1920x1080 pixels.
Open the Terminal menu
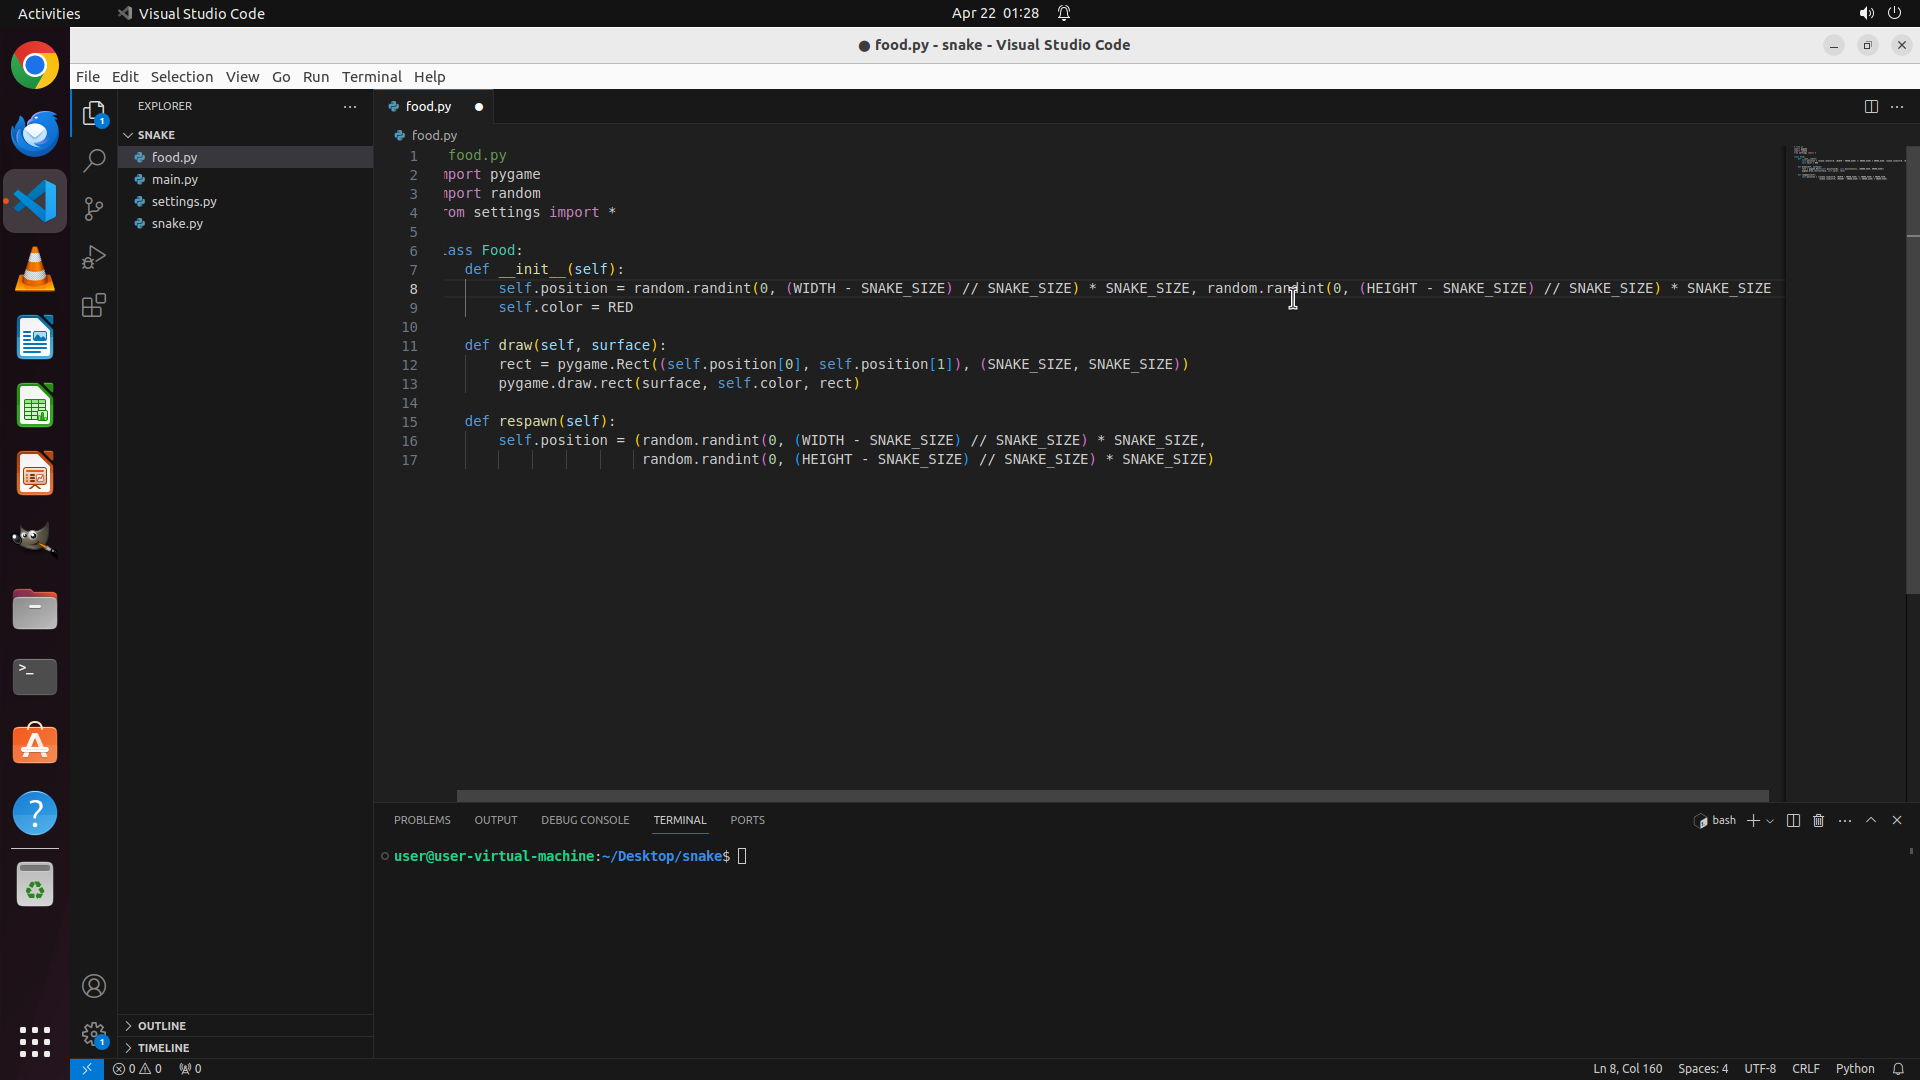pyautogui.click(x=371, y=77)
